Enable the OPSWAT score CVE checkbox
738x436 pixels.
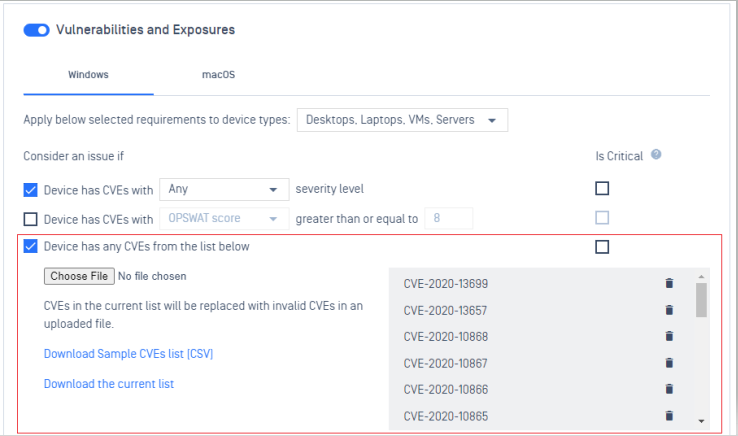pos(30,219)
